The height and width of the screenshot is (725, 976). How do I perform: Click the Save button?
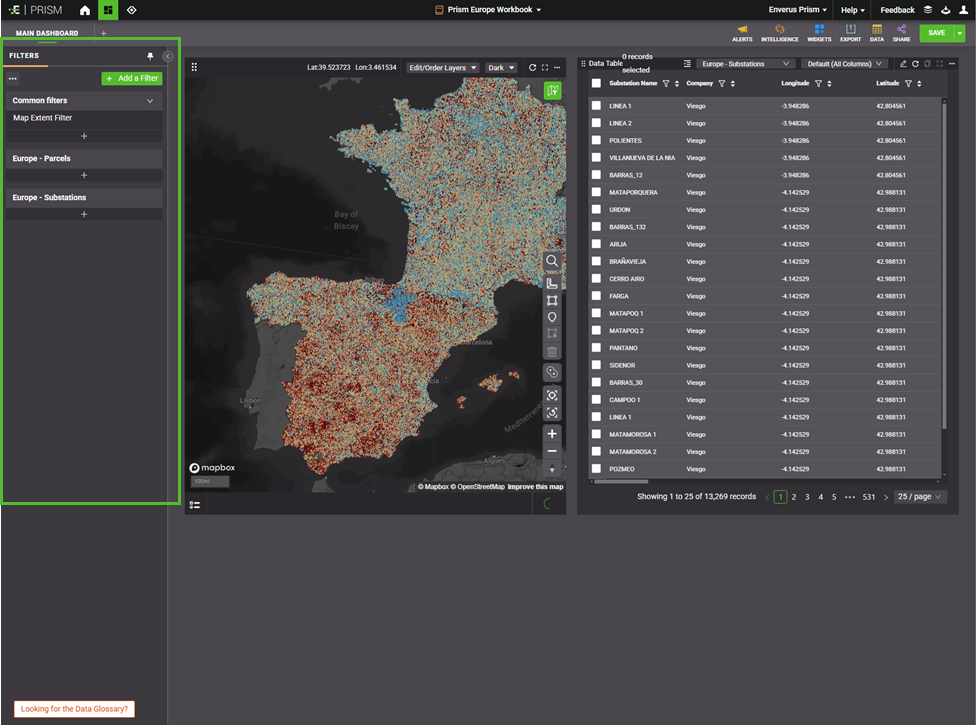click(x=936, y=33)
